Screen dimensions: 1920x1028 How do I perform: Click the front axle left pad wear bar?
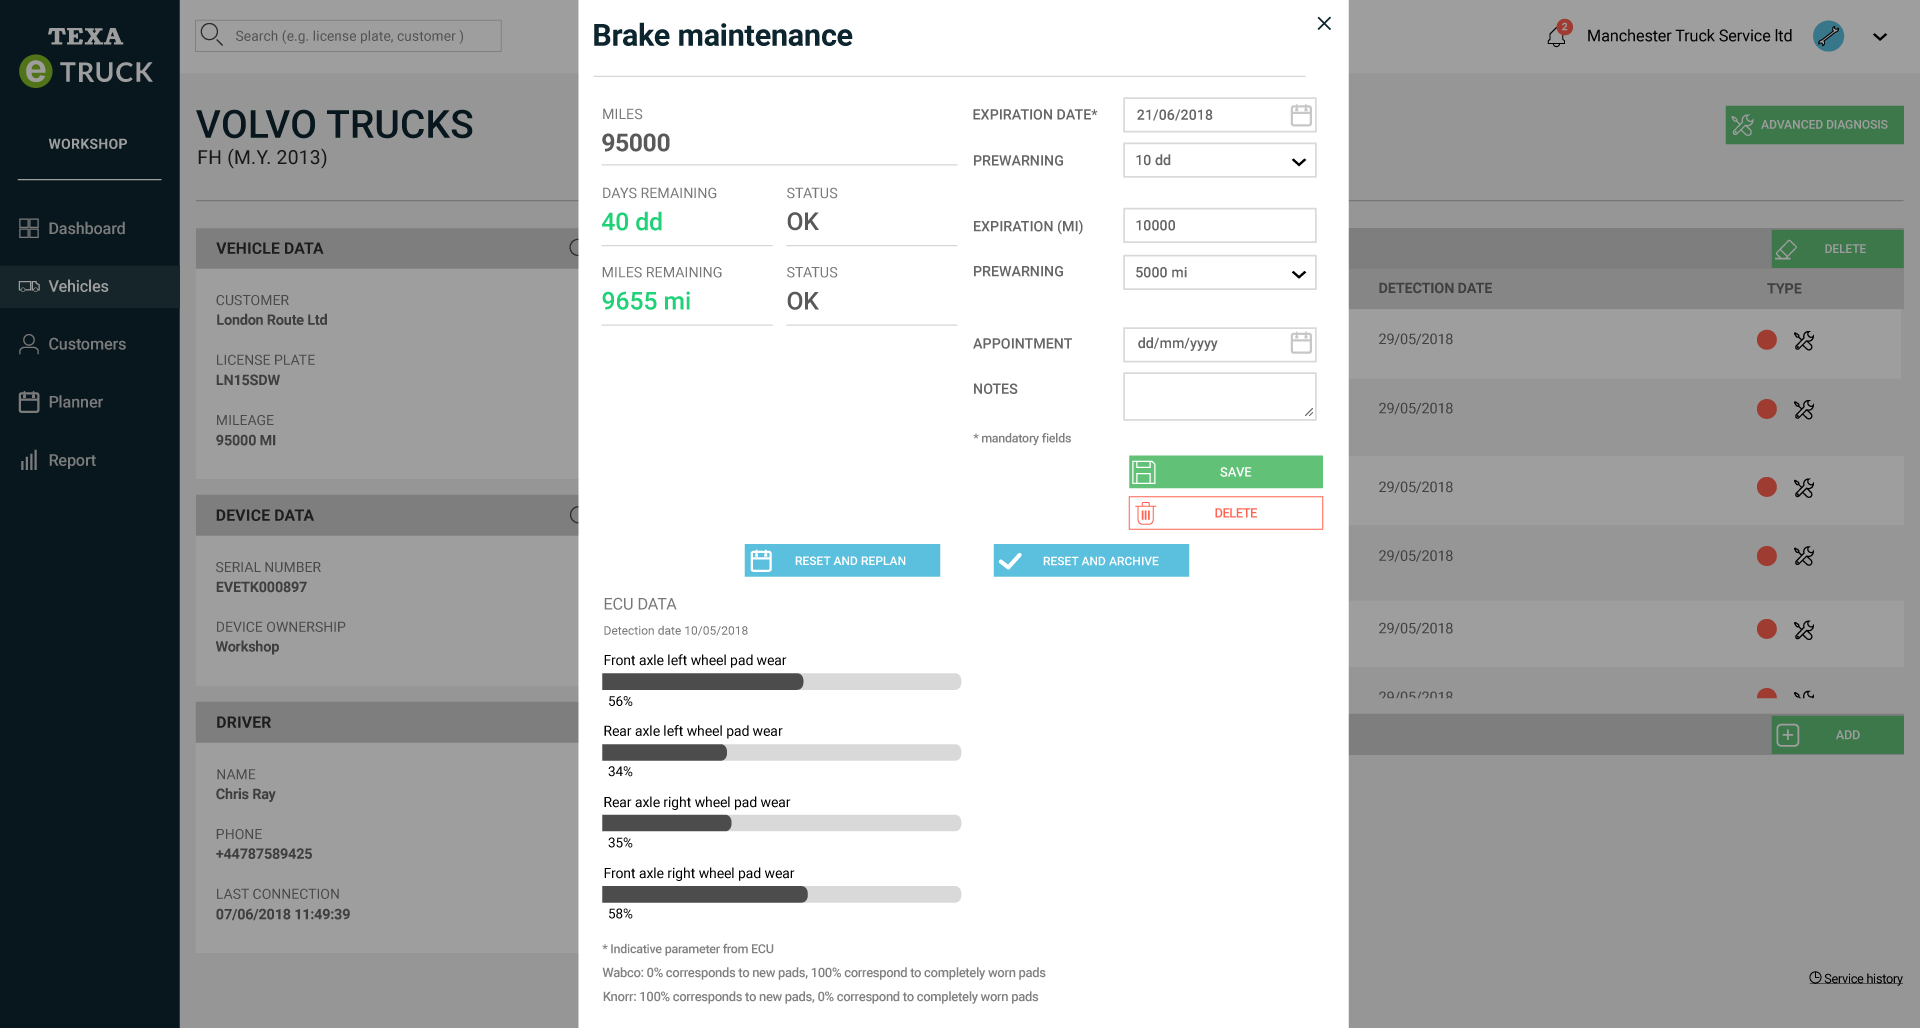[781, 682]
